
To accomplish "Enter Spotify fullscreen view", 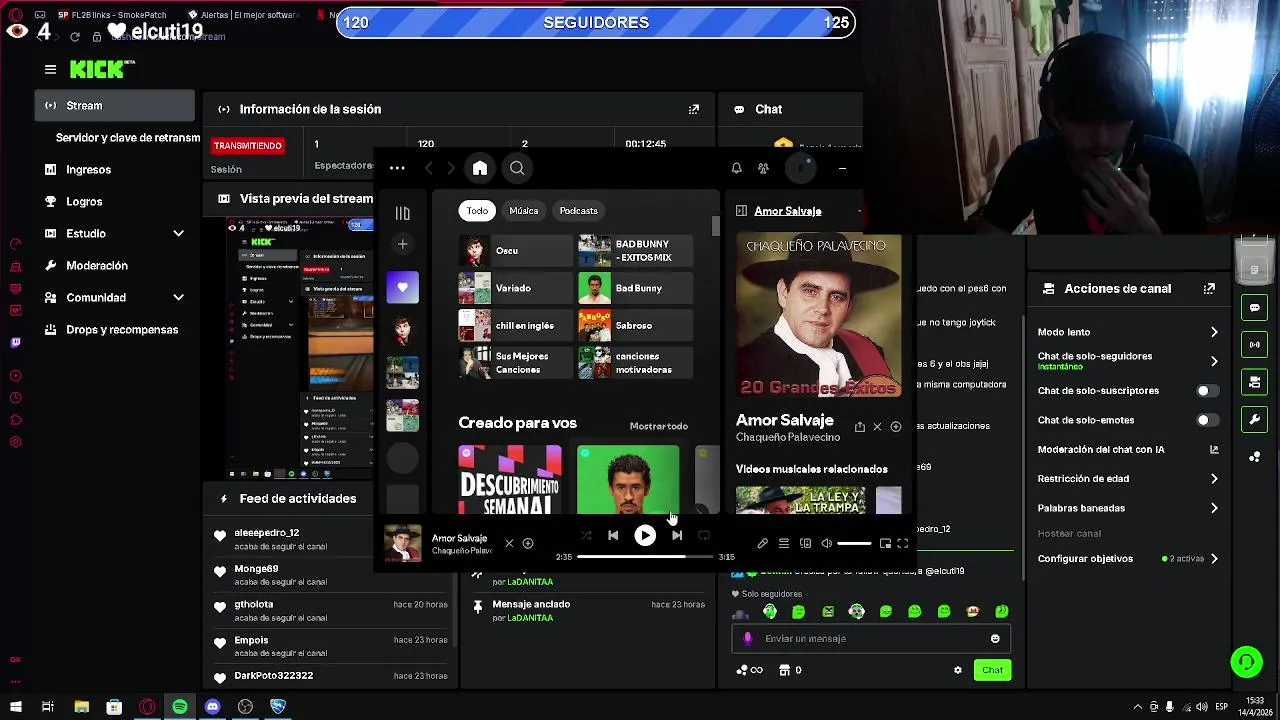I will (902, 543).
